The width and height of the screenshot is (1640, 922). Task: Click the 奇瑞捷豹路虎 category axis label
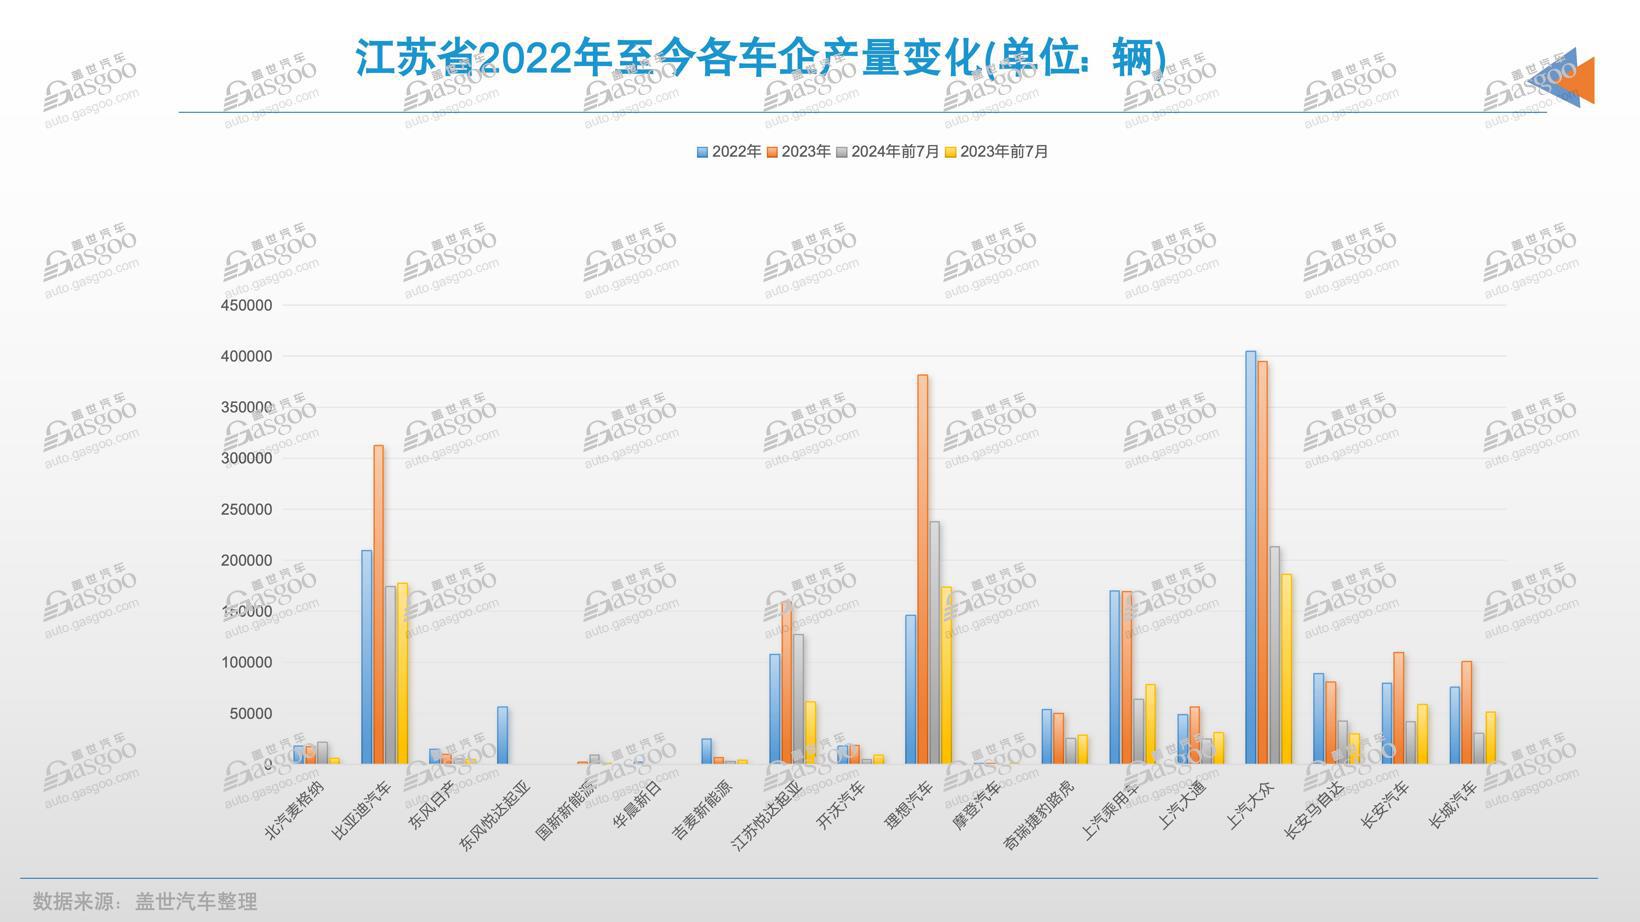1039,816
